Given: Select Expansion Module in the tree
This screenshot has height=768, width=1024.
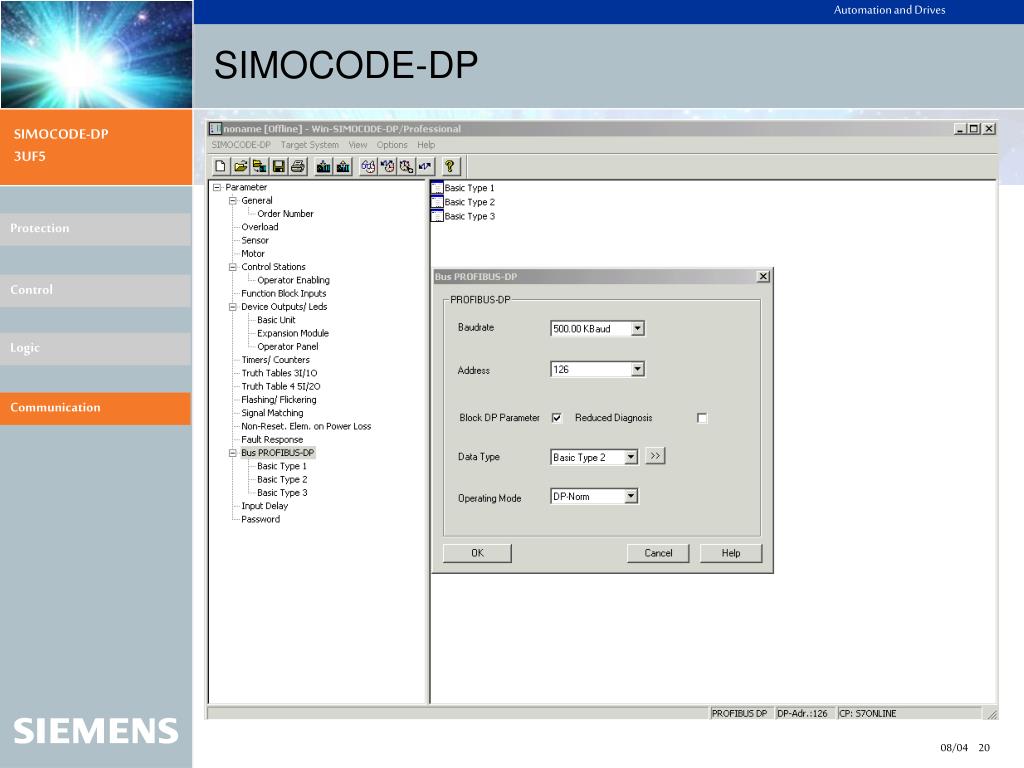Looking at the screenshot, I should 293,333.
